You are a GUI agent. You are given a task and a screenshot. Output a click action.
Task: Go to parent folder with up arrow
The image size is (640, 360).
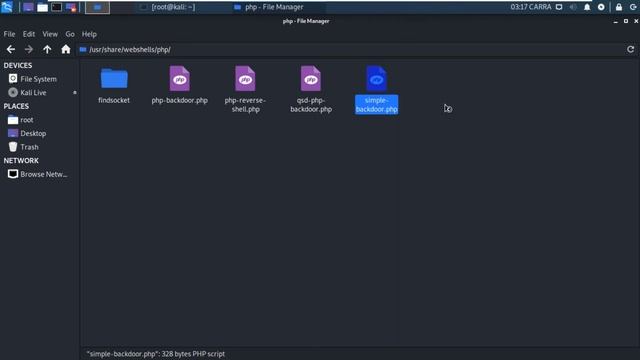tap(47, 49)
